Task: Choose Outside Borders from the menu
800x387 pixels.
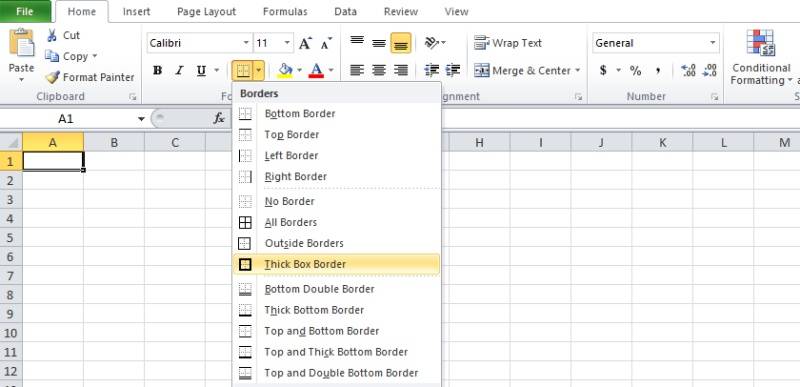Action: click(337, 243)
